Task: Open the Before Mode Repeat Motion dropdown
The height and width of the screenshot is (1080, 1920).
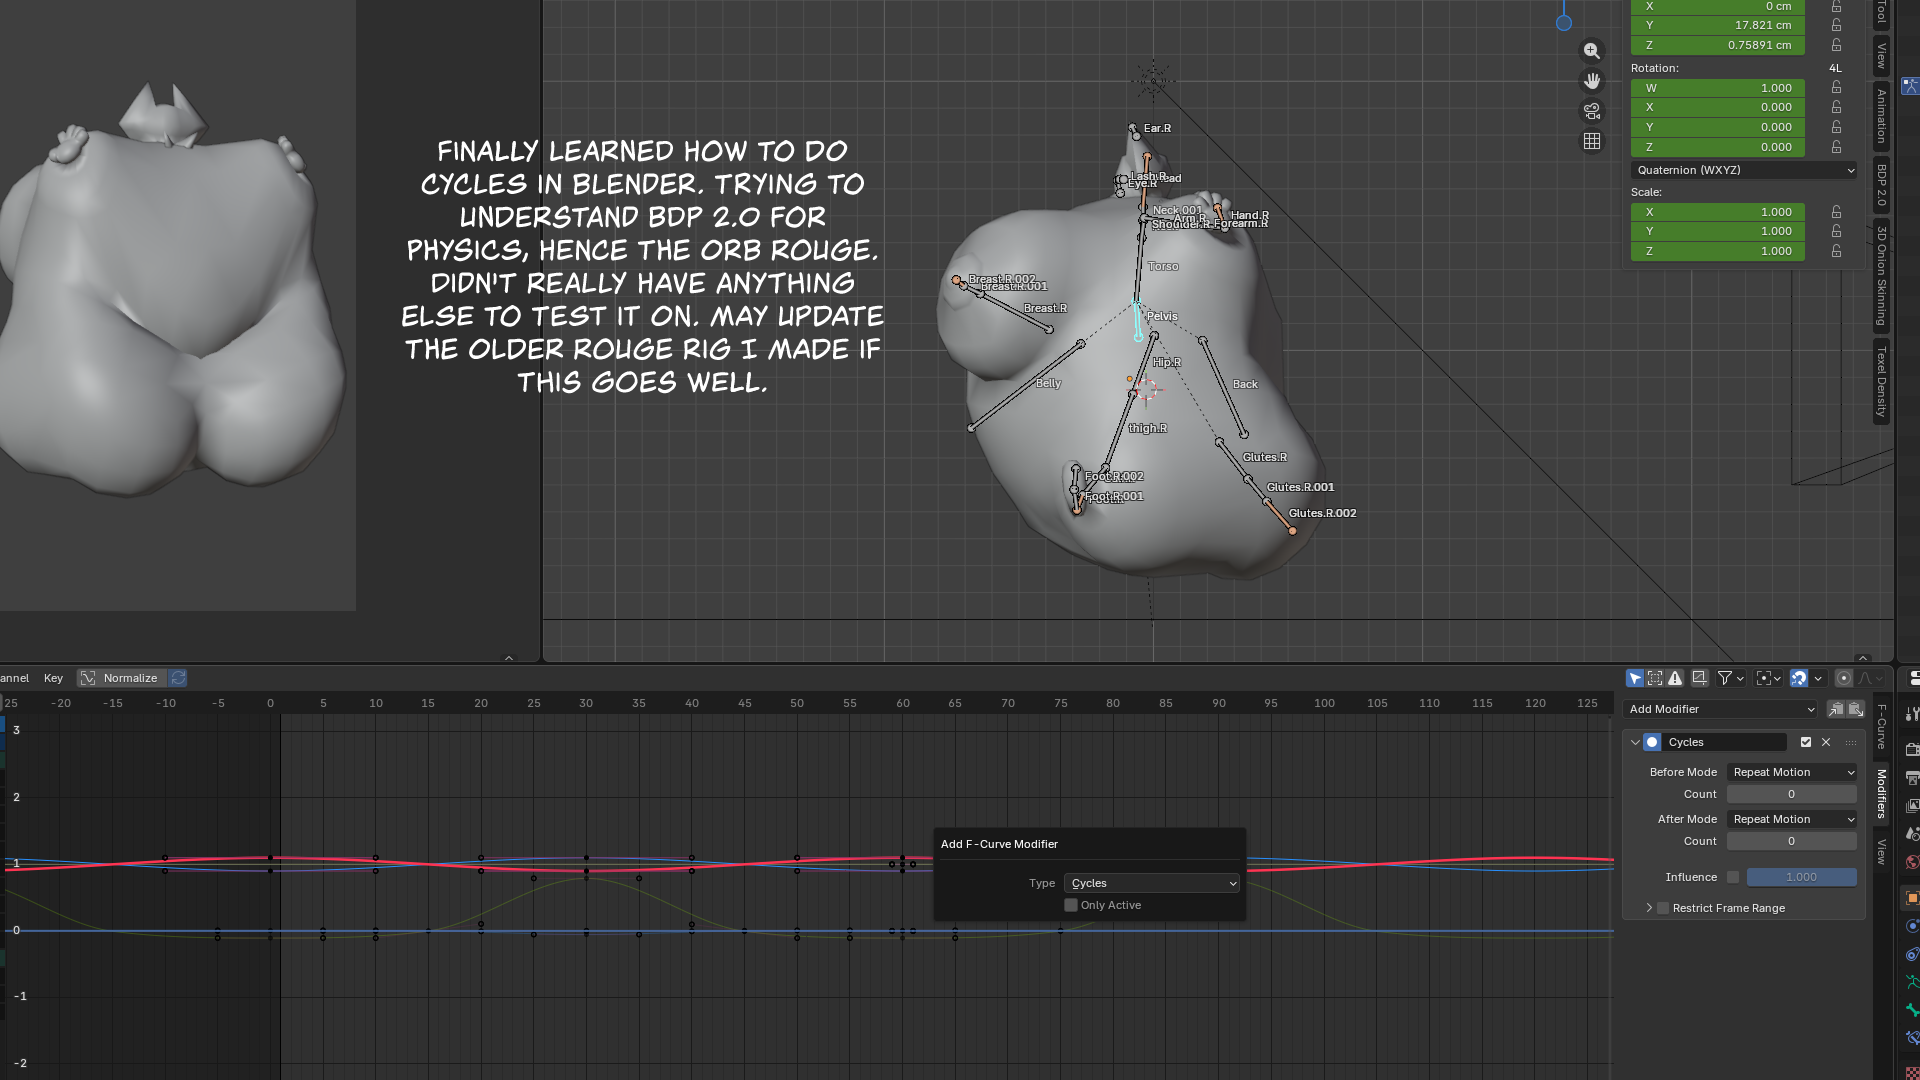Action: [1792, 772]
